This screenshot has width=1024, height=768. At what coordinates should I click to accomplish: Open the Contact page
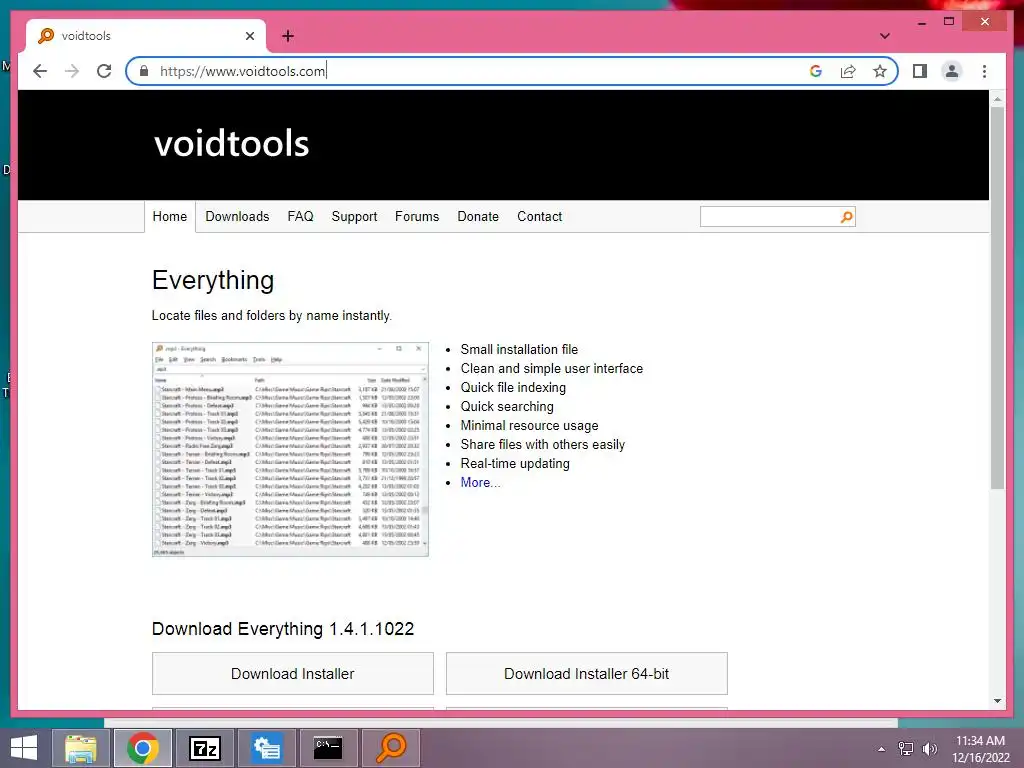pos(539,216)
